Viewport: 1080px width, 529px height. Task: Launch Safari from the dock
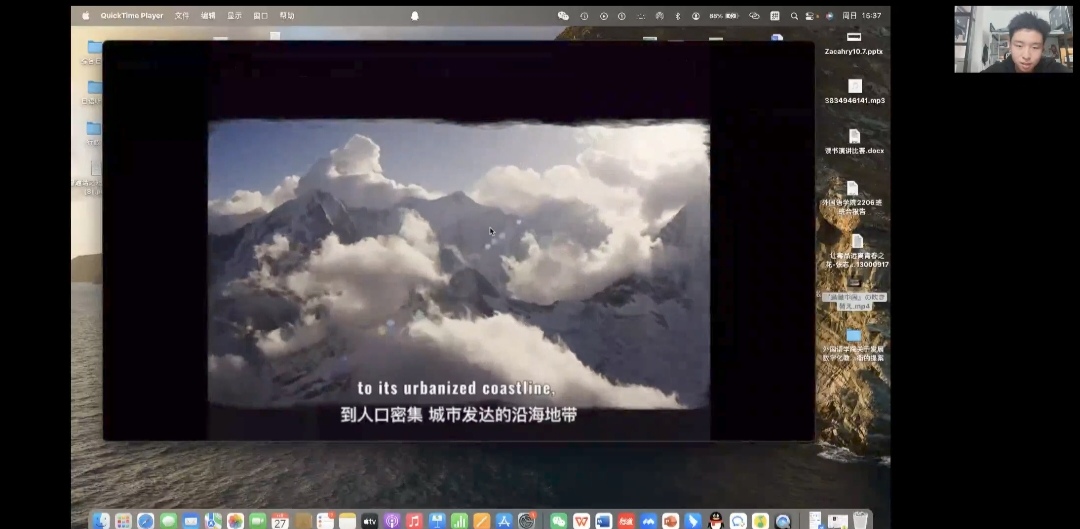(x=146, y=520)
